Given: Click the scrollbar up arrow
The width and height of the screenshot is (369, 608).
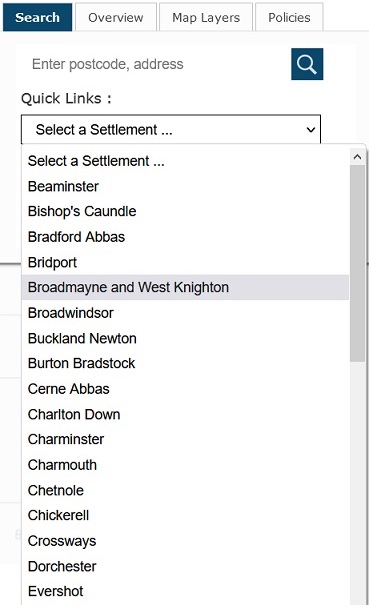Looking at the screenshot, I should 357,157.
